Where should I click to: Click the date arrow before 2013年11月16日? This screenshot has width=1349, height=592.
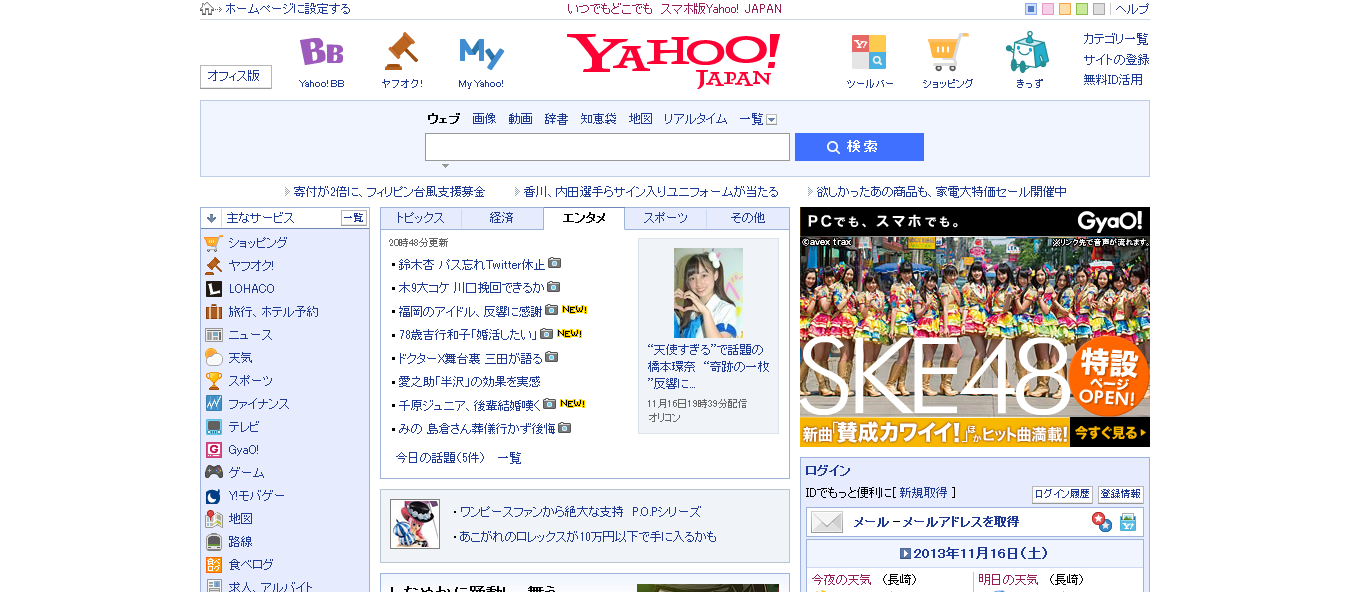click(x=905, y=553)
